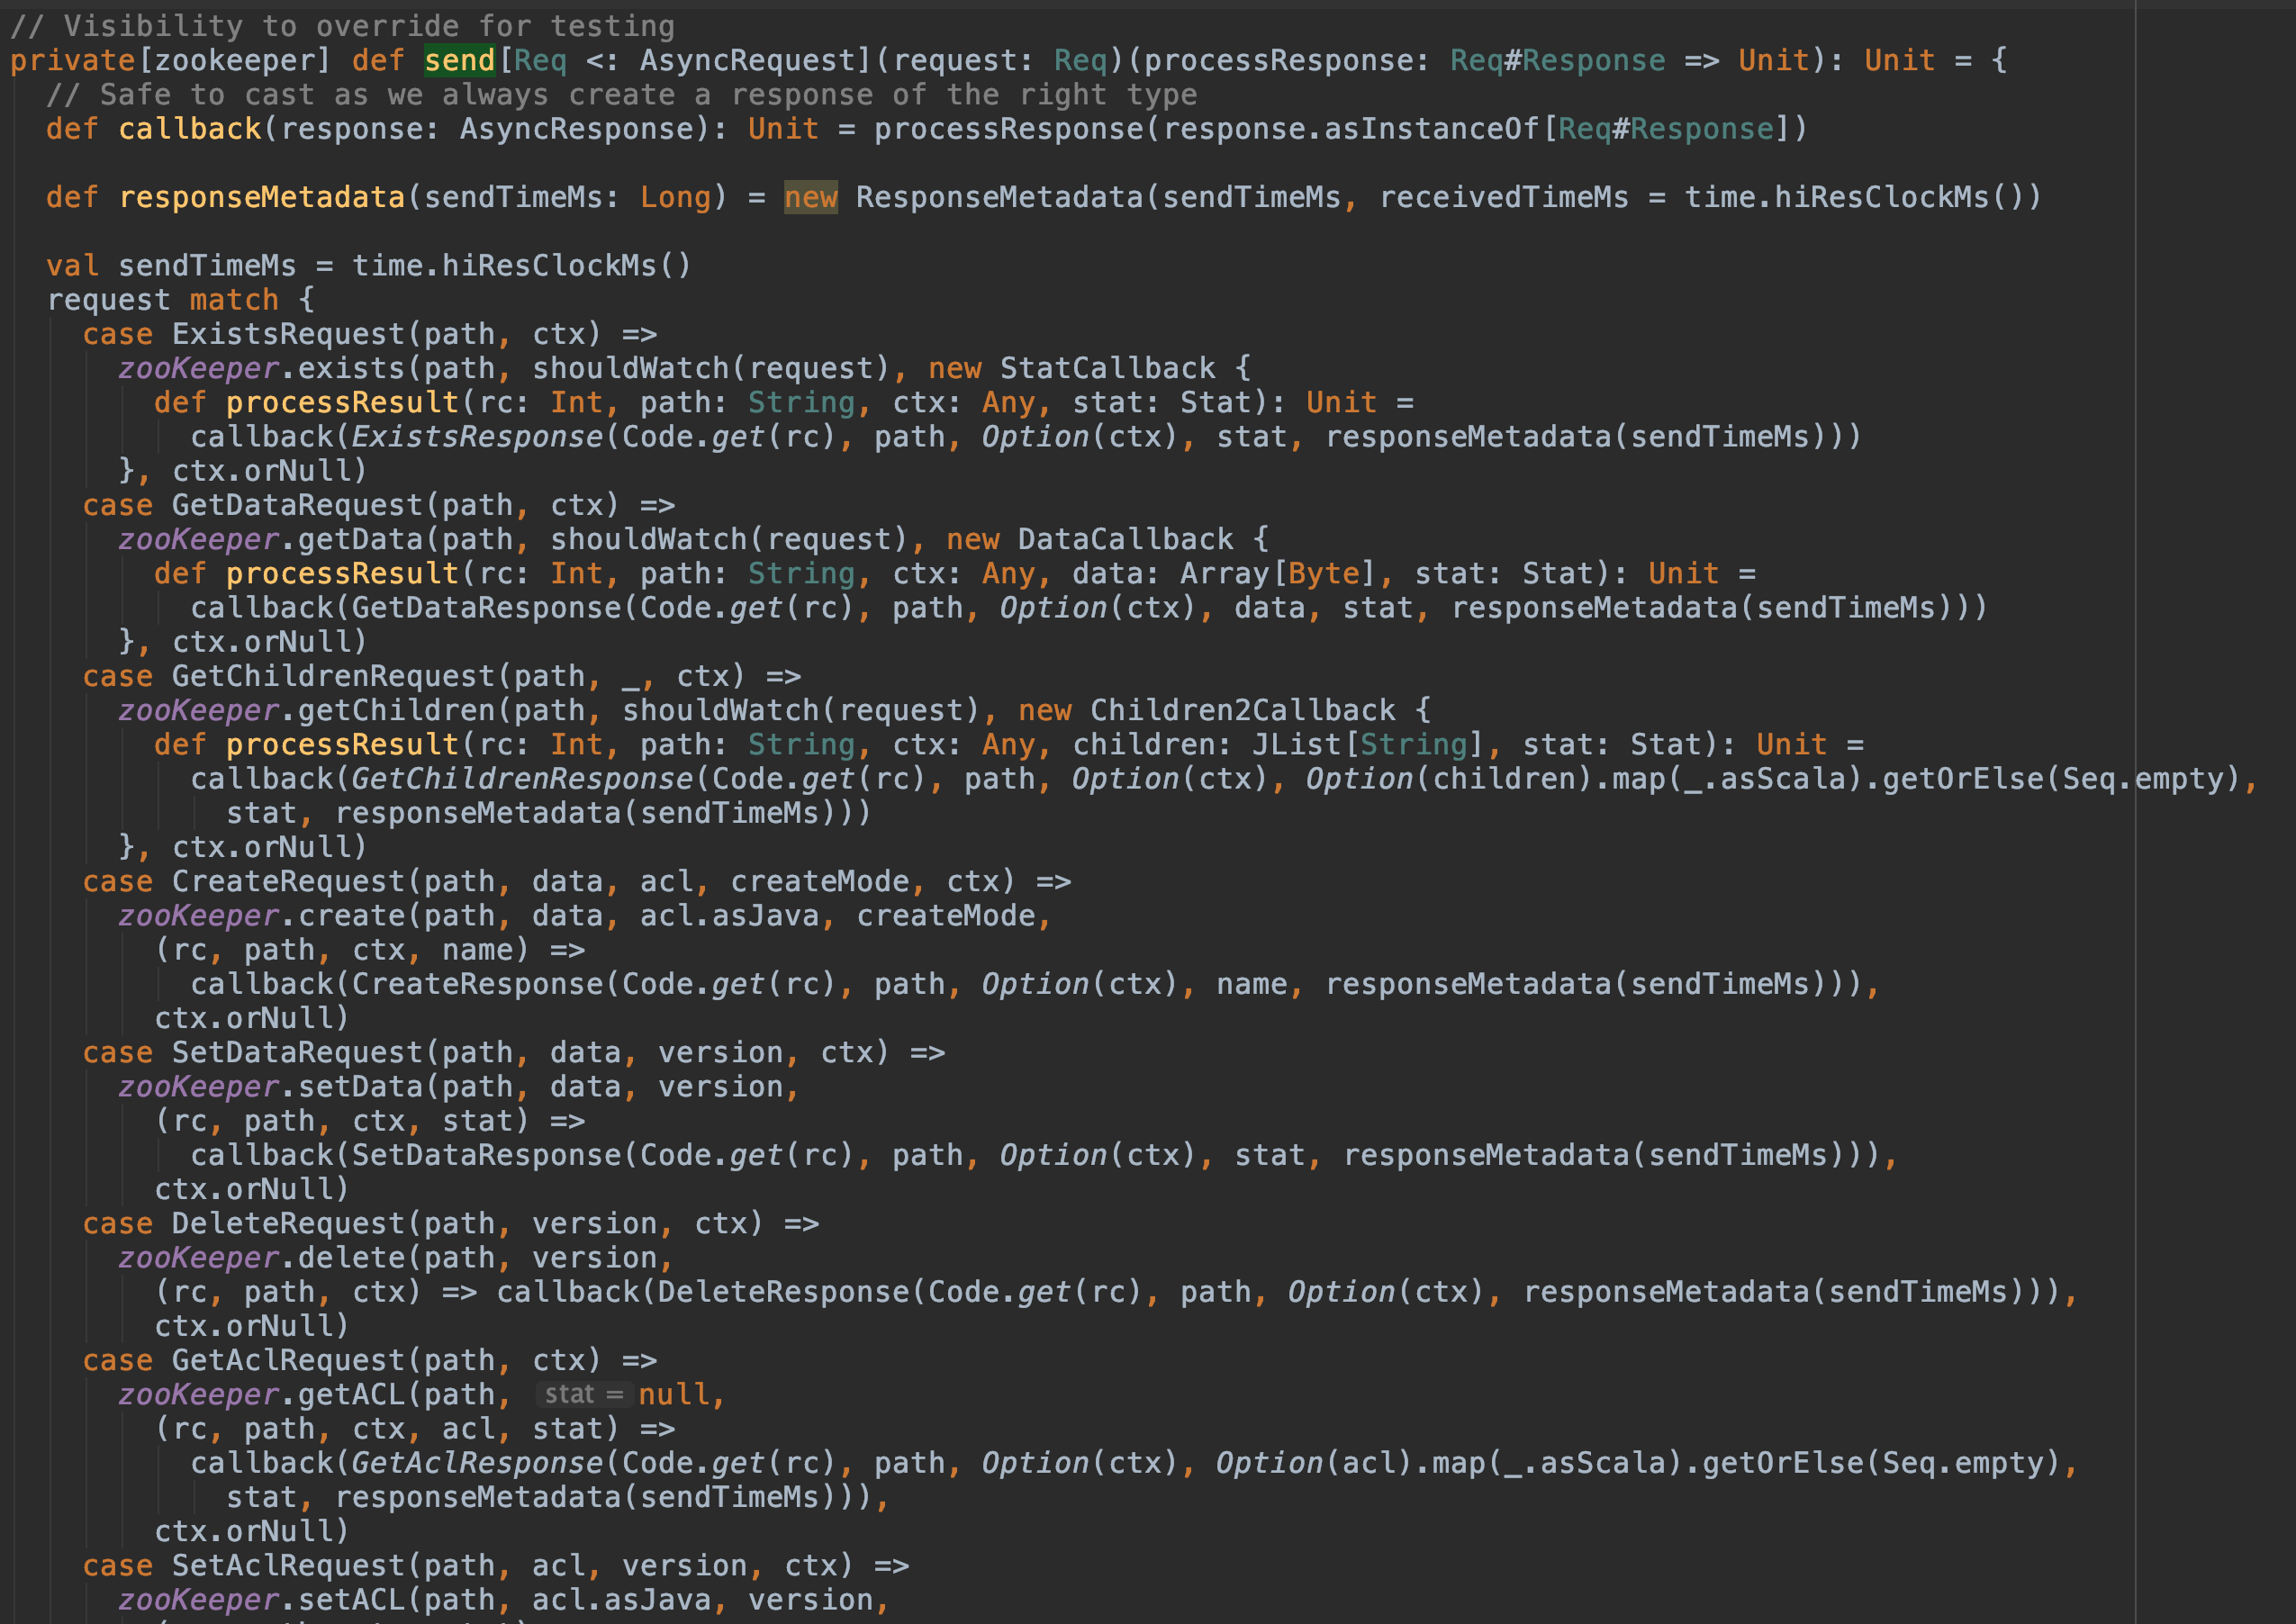Click ExistsRequest in the first case line

(x=288, y=334)
